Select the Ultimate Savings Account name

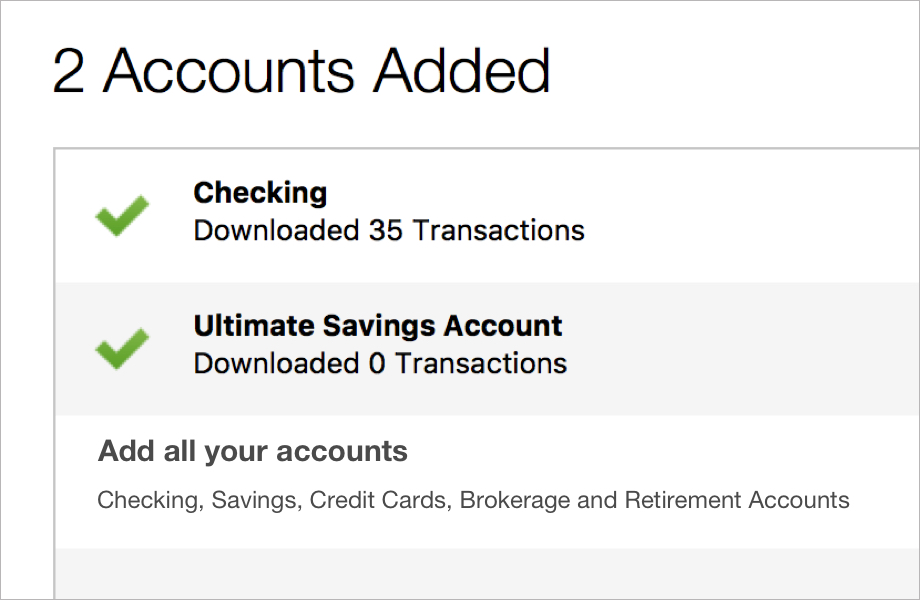point(377,326)
